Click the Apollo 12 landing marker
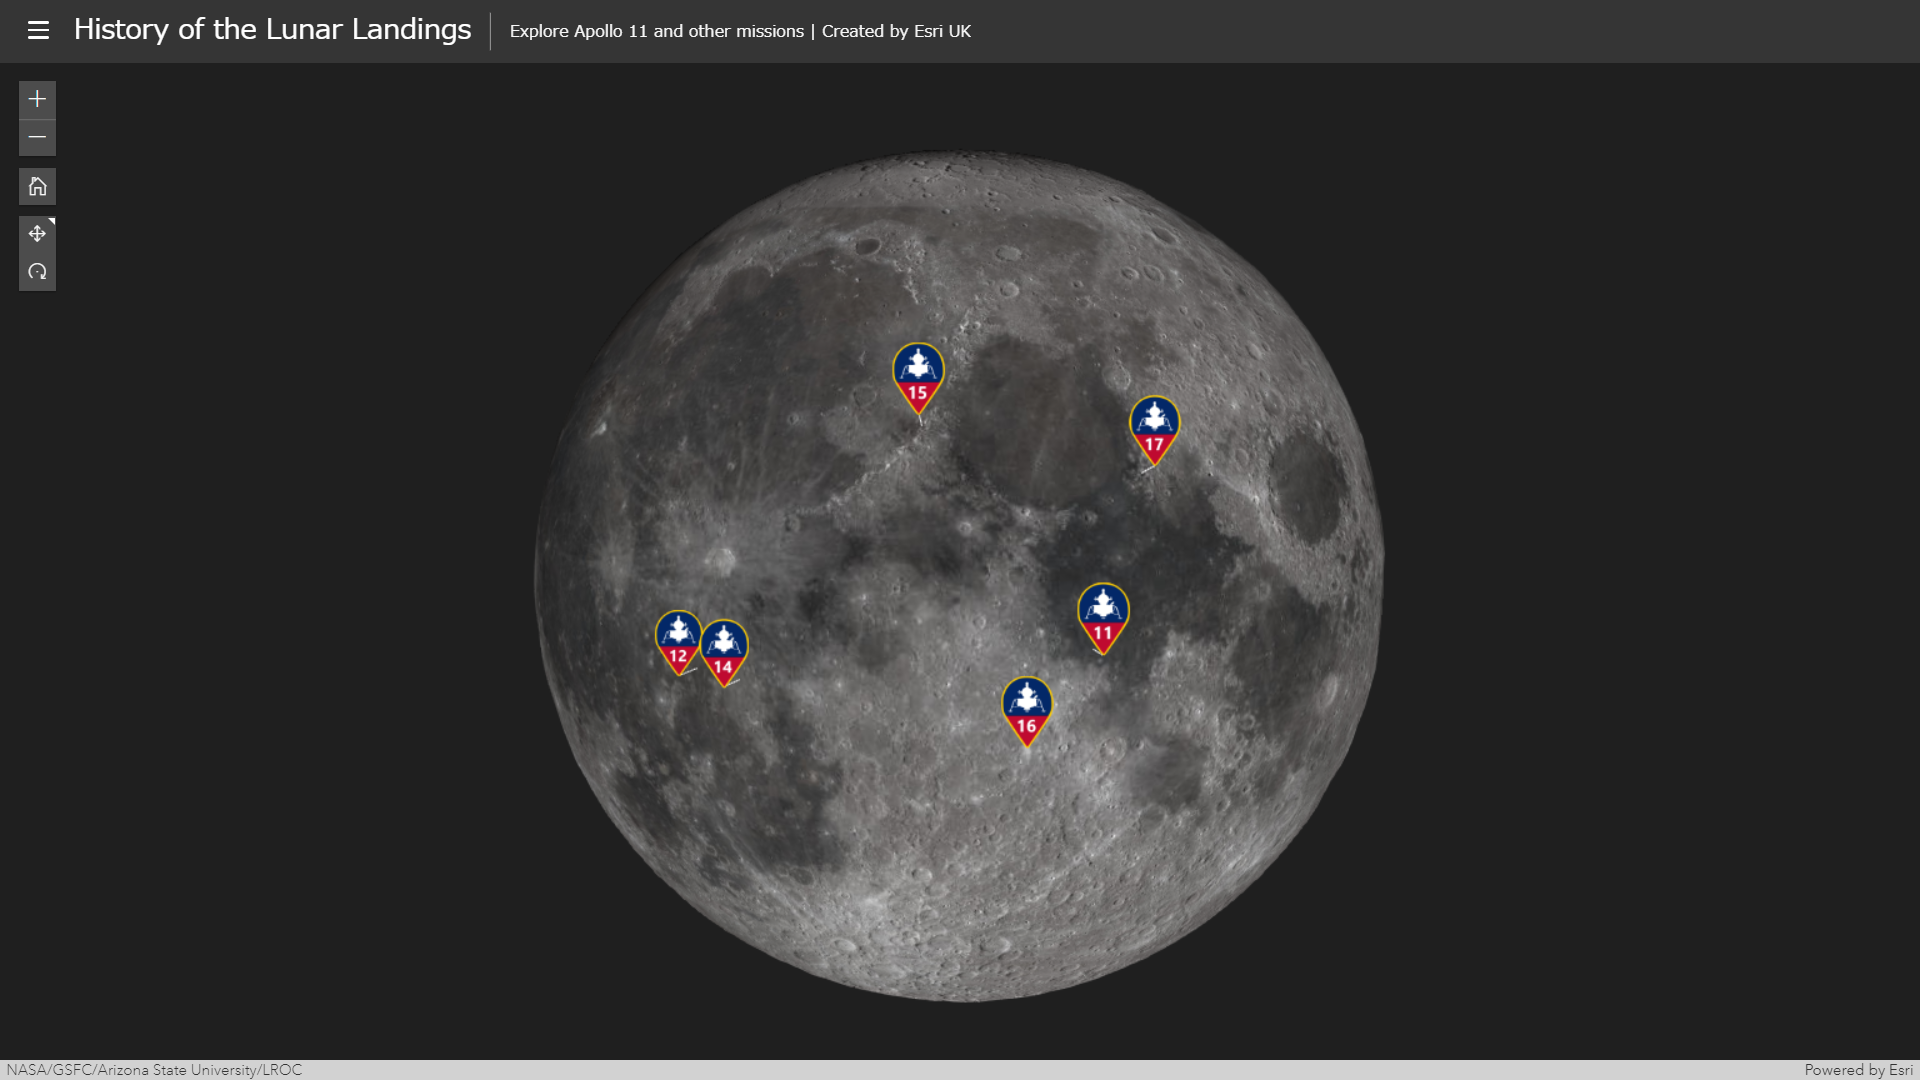The height and width of the screenshot is (1080, 1920). point(677,639)
